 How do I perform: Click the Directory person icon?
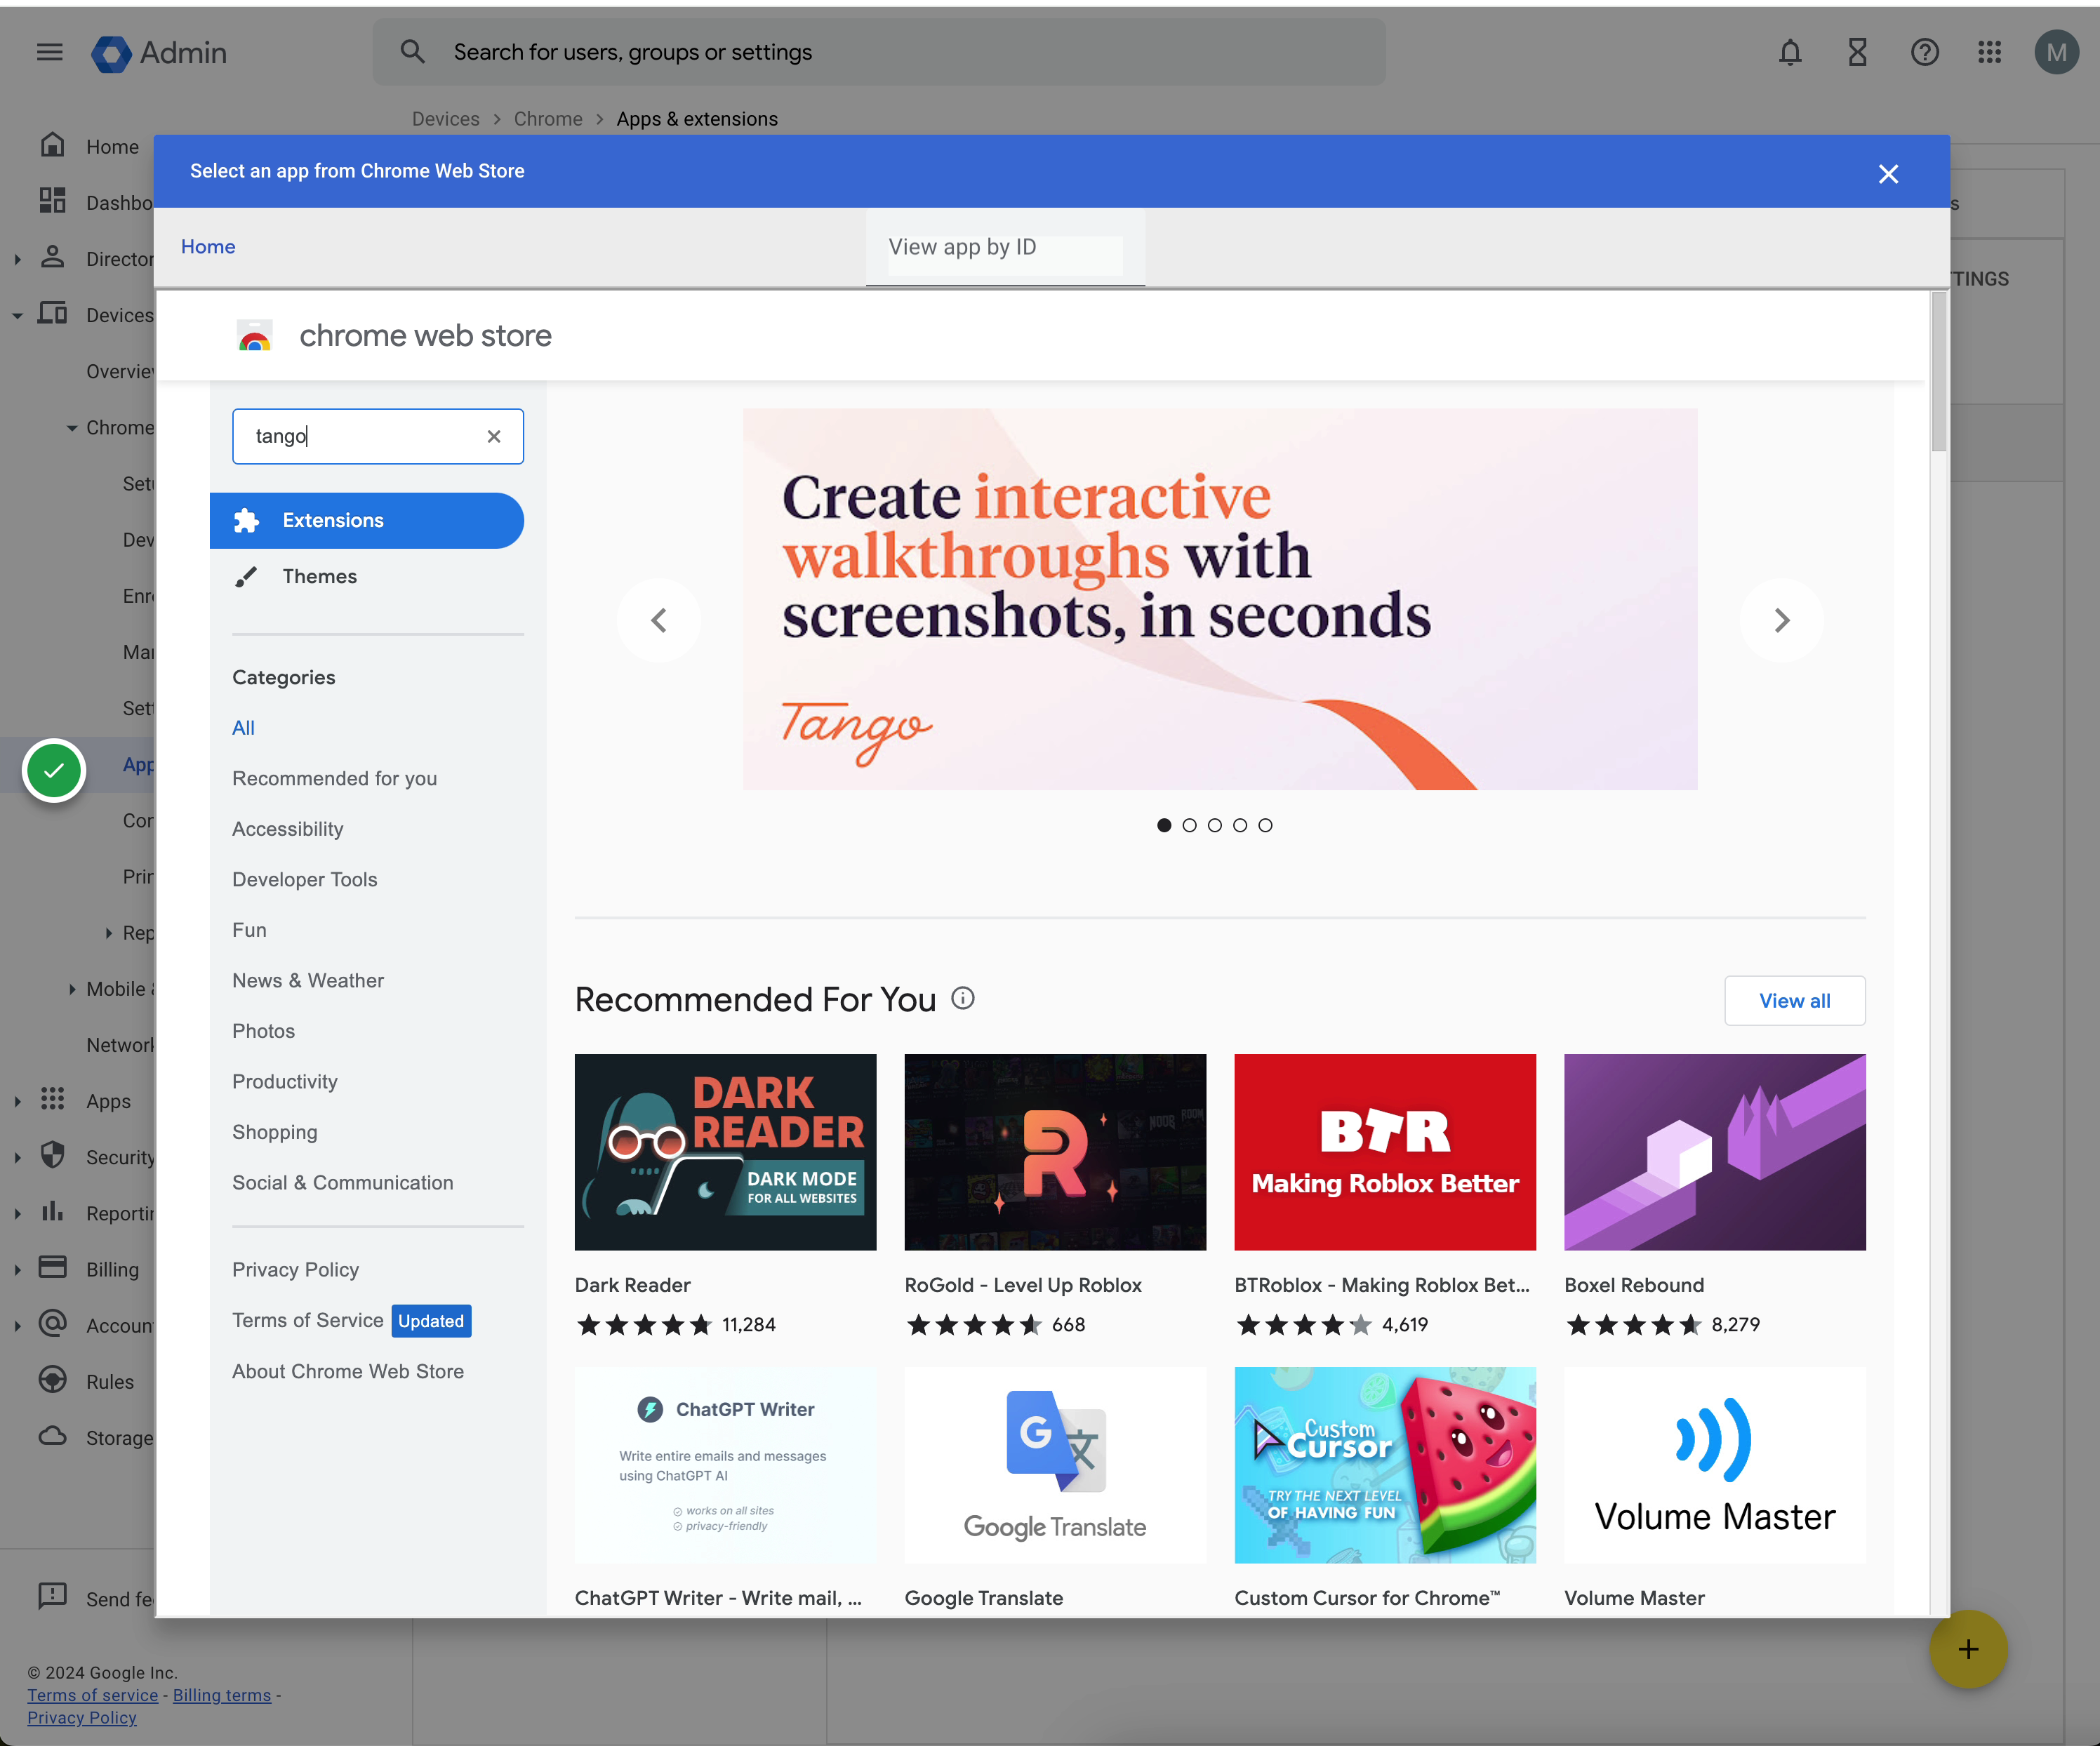(x=52, y=257)
